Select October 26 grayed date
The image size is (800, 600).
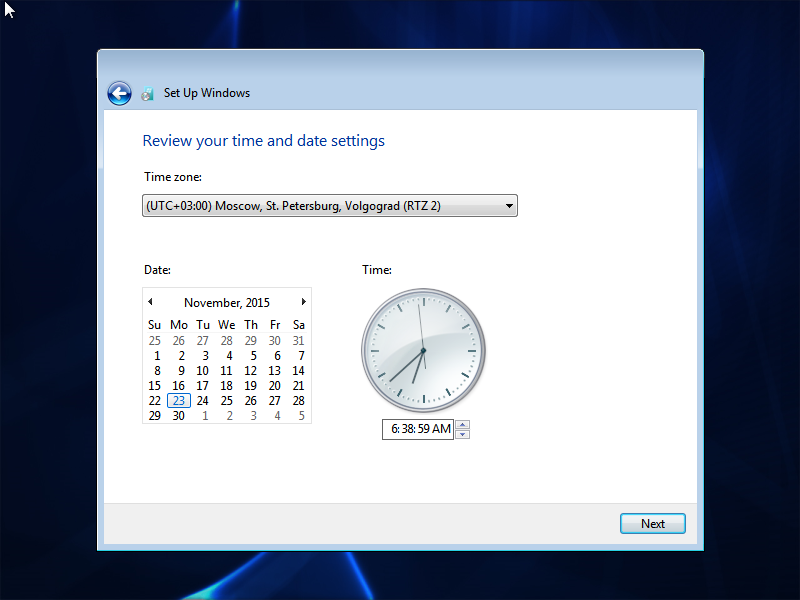[179, 340]
